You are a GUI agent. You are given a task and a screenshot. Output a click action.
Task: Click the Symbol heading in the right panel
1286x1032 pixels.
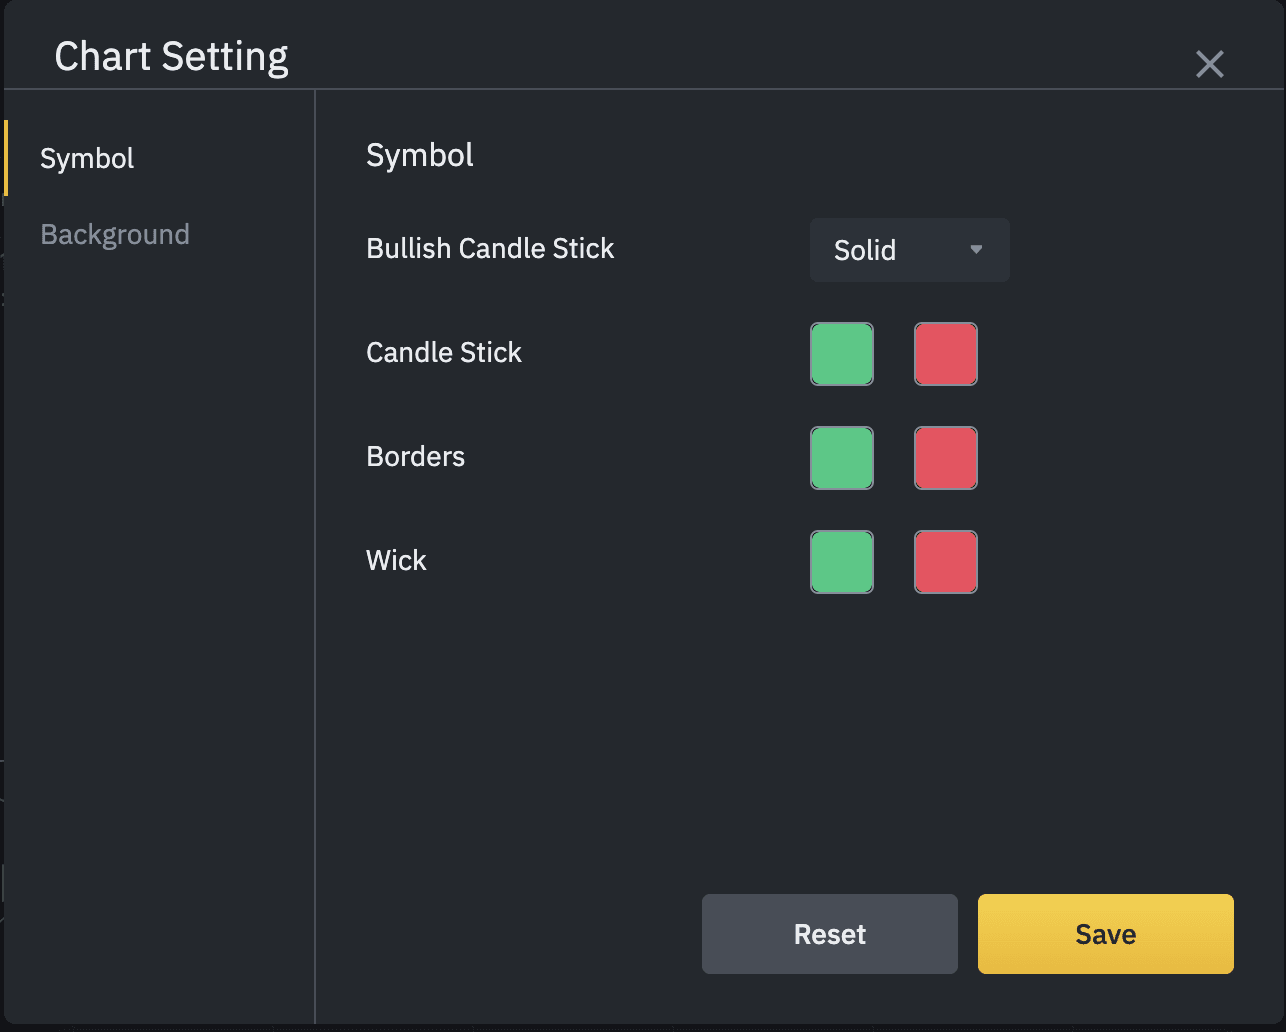pyautogui.click(x=420, y=156)
